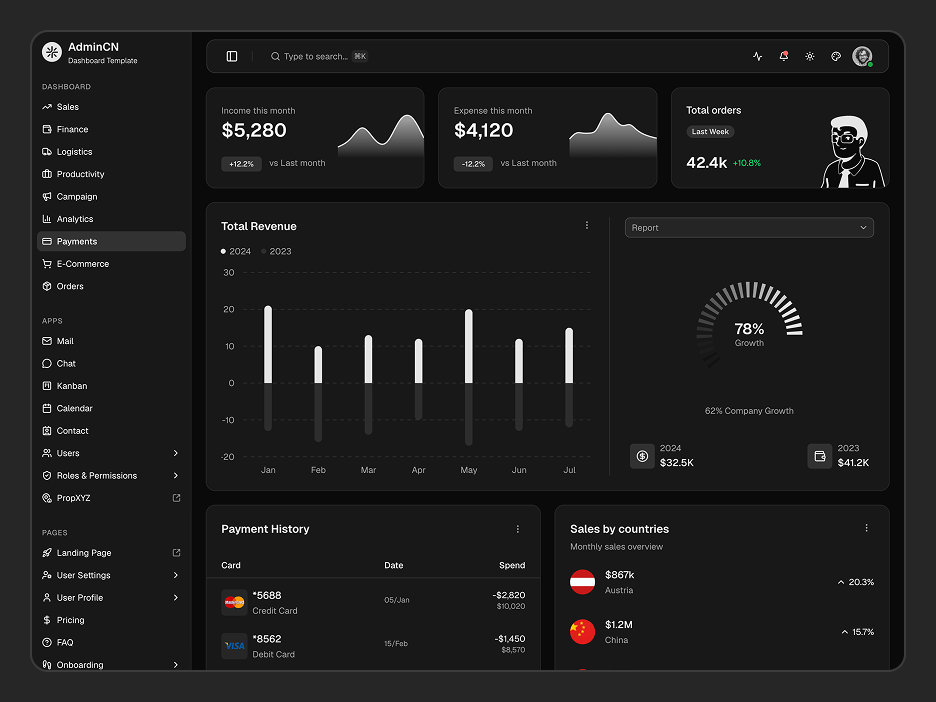Toggle the 2024 legend series

236,251
